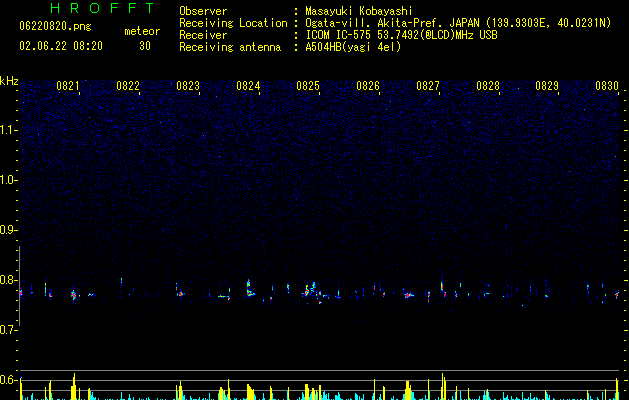This screenshot has height=400, width=629.
Task: Click the Receiver label
Action: click(x=203, y=35)
